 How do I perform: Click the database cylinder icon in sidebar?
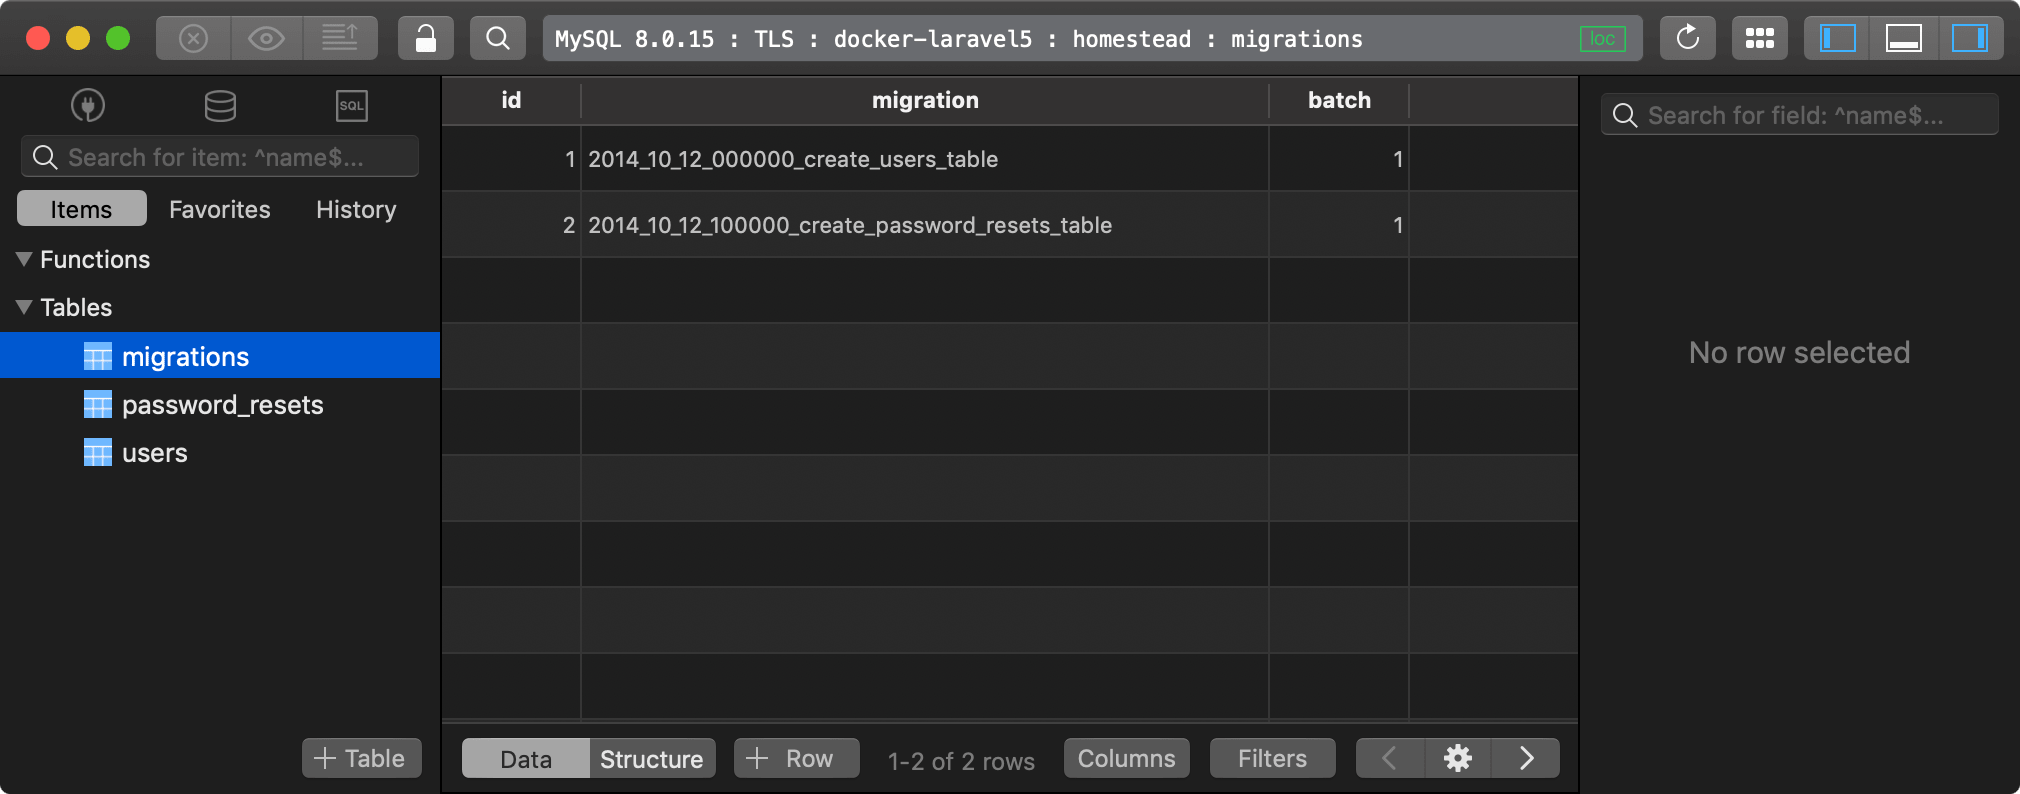(x=220, y=105)
